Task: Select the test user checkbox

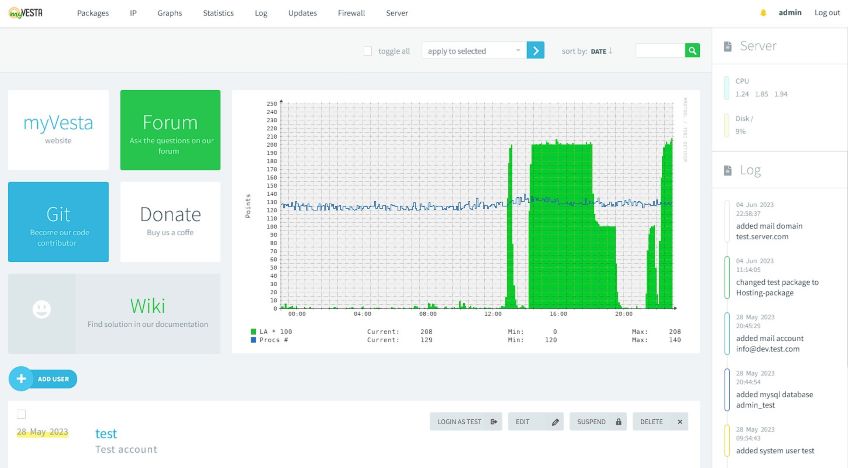Action: (x=21, y=414)
